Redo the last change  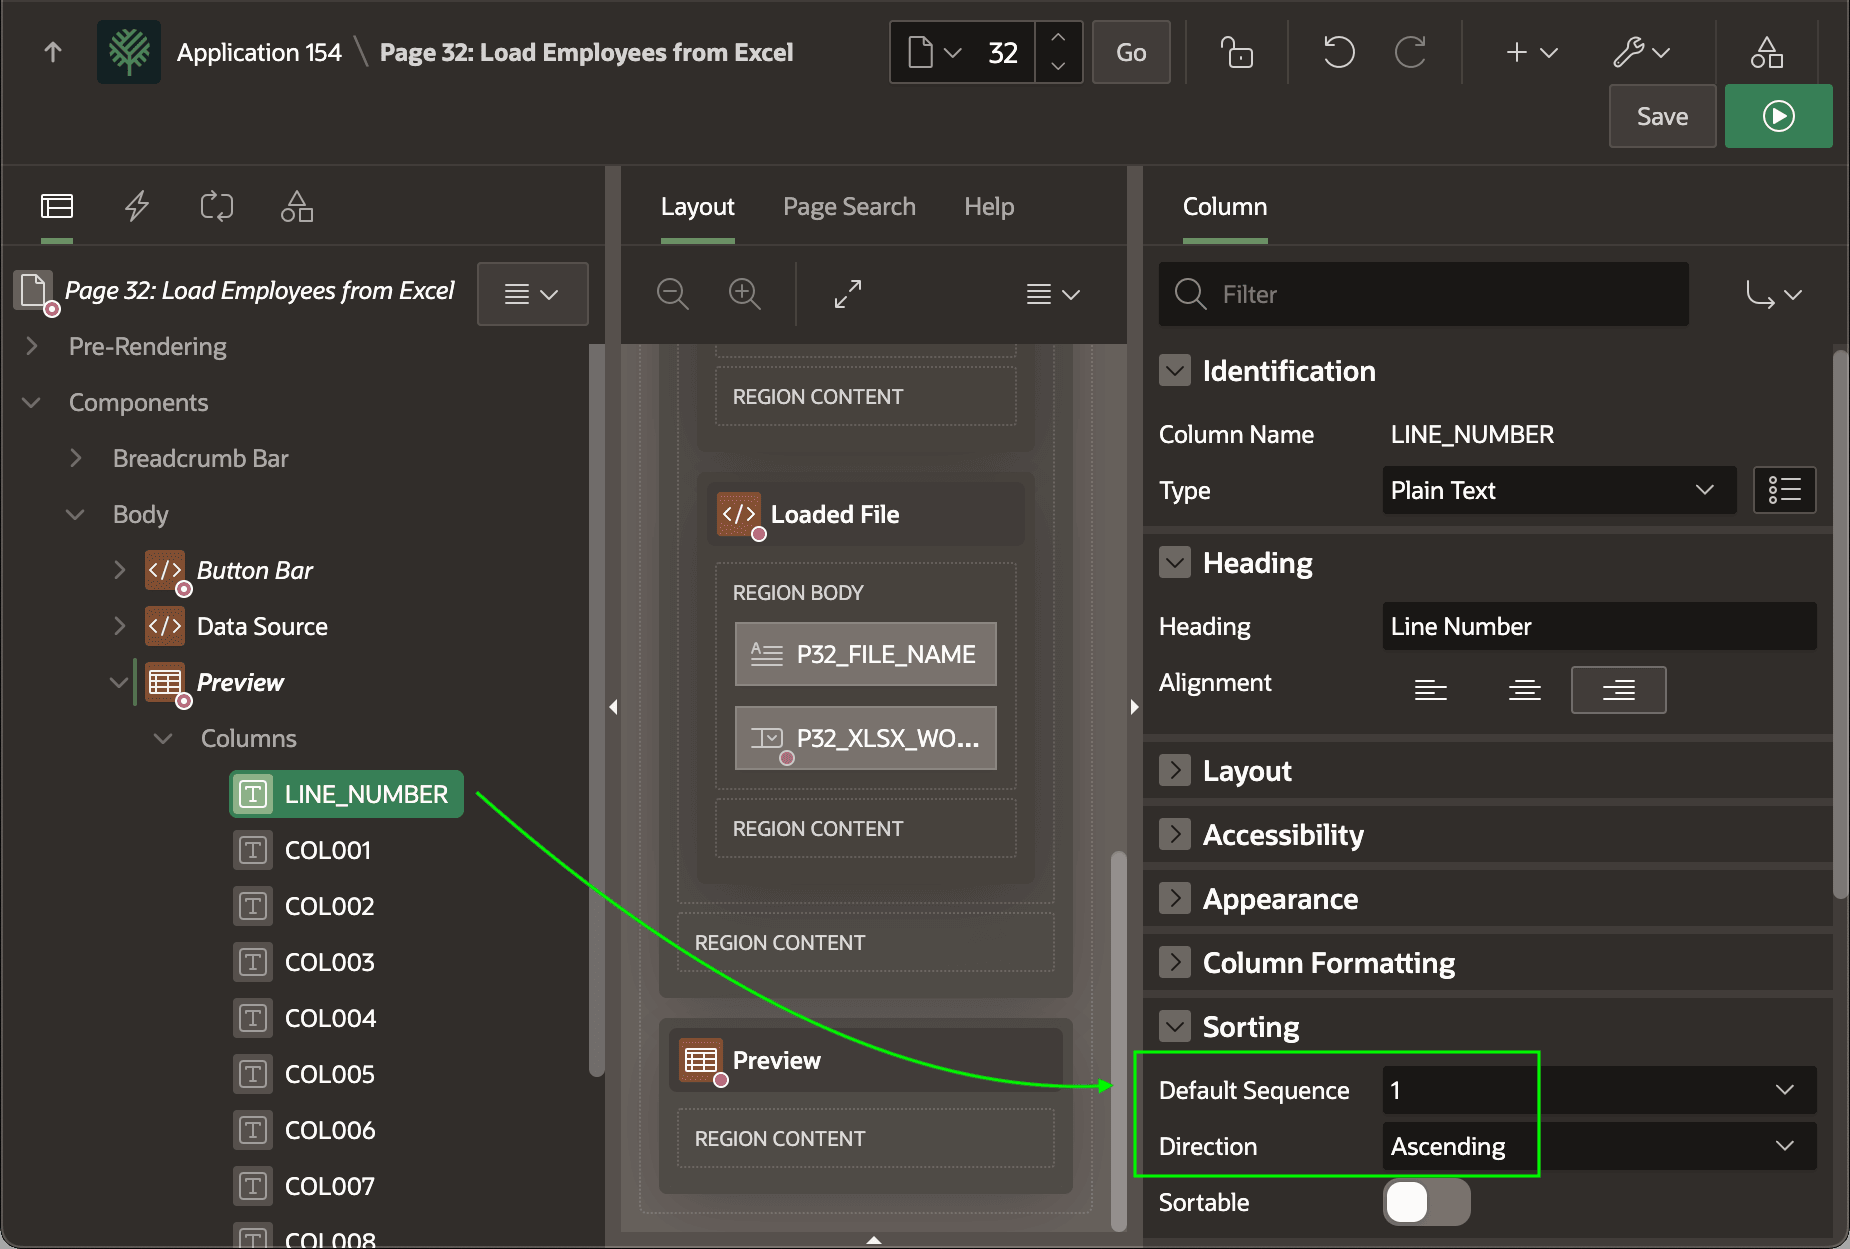click(1410, 52)
